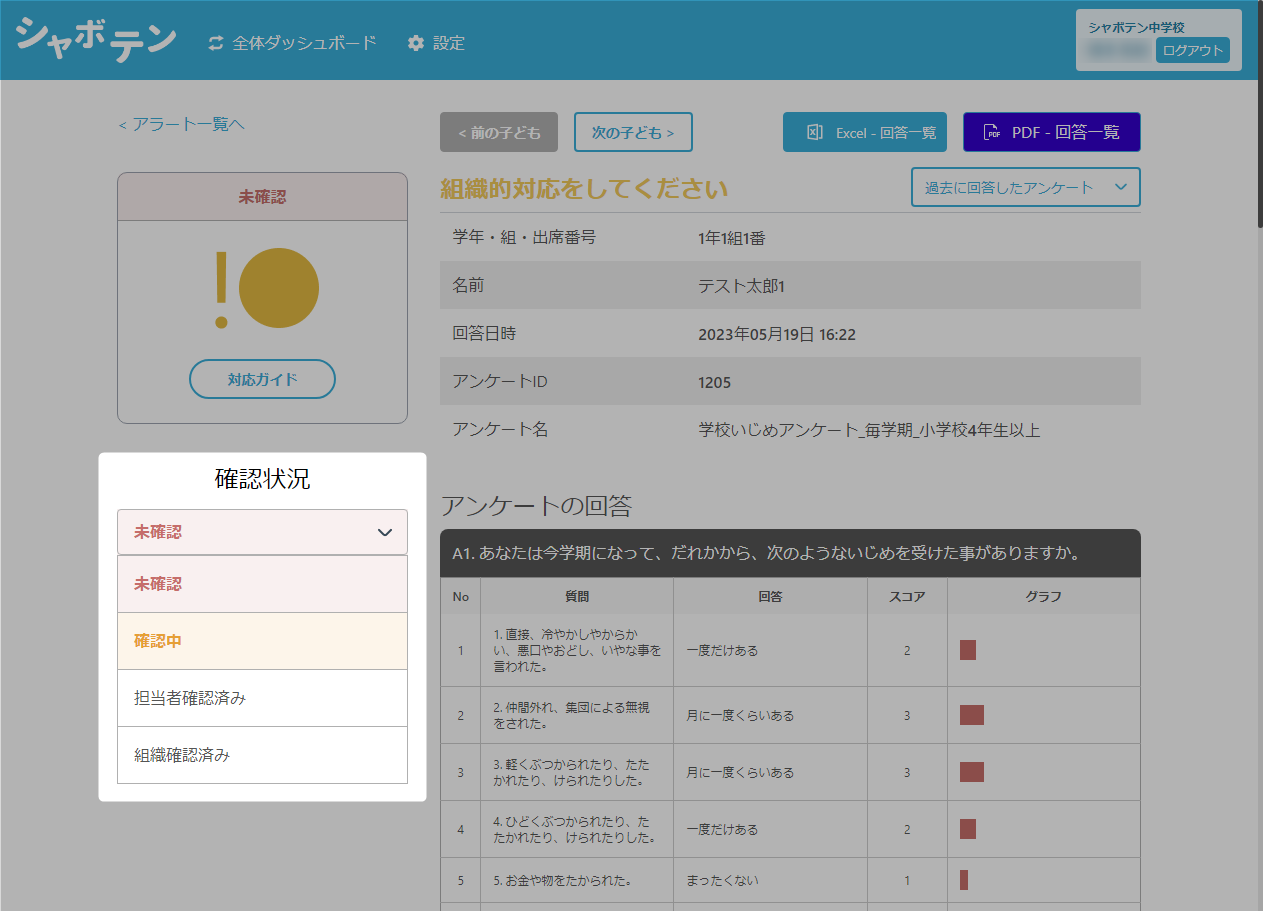The image size is (1263, 911).
Task: Click the 質問 column header
Action: coord(577,597)
